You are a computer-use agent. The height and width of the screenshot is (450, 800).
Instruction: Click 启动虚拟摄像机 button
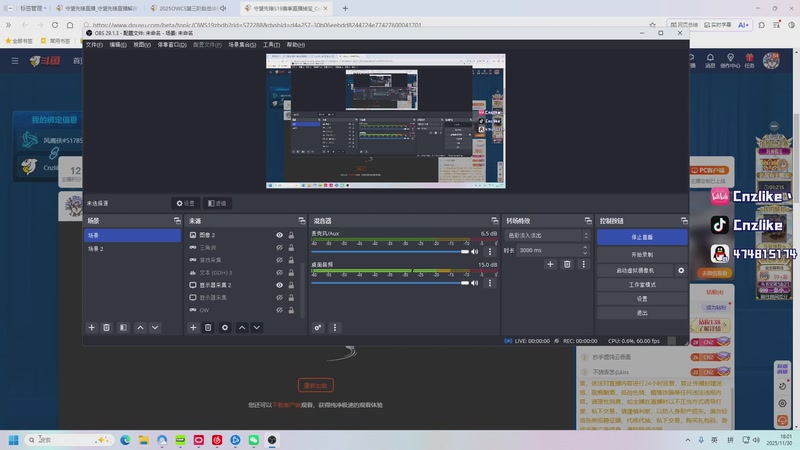tap(635, 270)
